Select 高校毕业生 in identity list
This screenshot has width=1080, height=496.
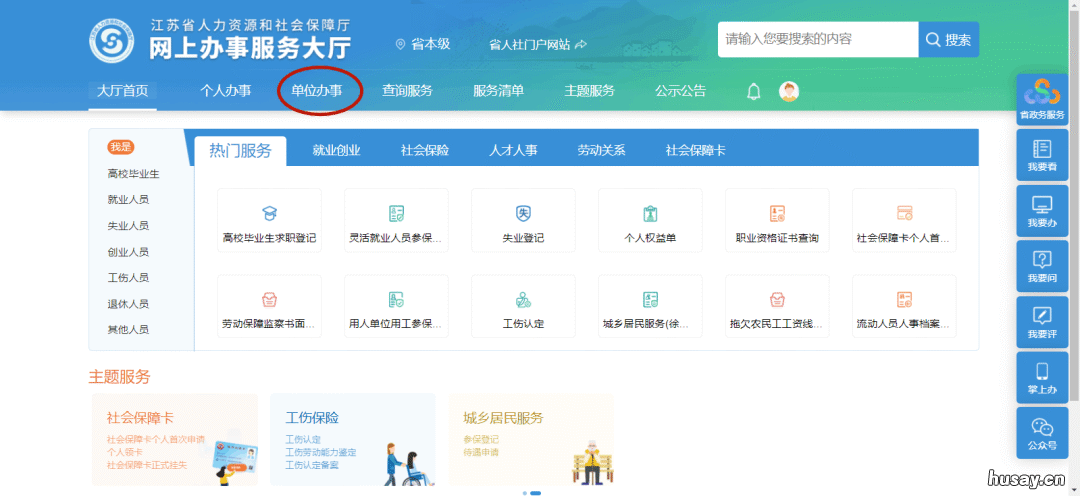click(134, 174)
